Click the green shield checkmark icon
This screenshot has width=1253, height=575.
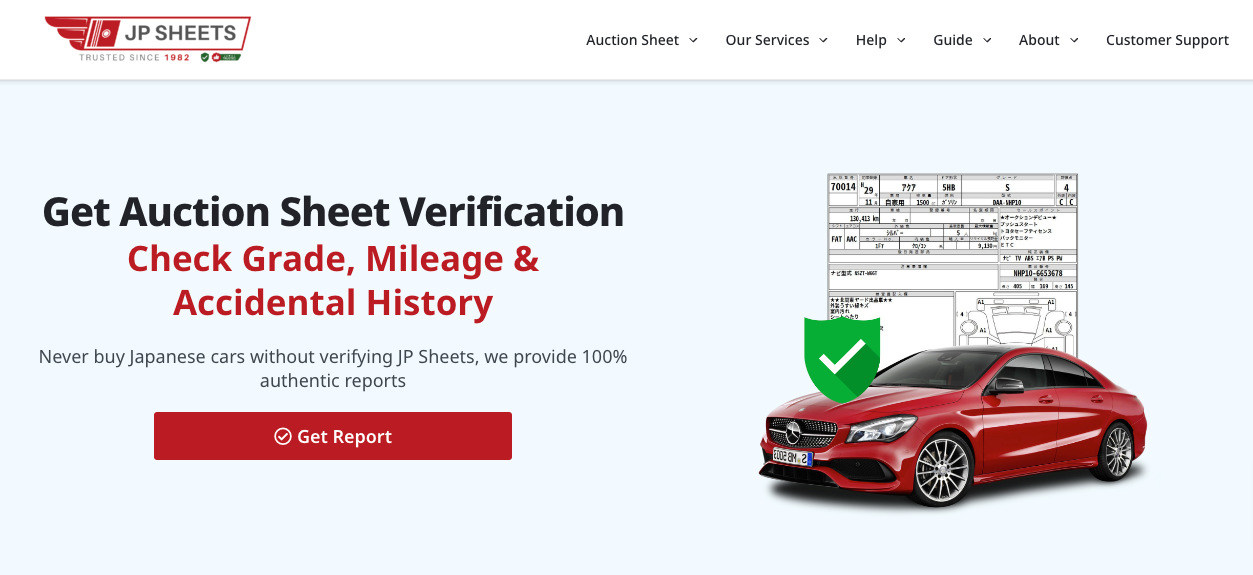click(x=842, y=359)
